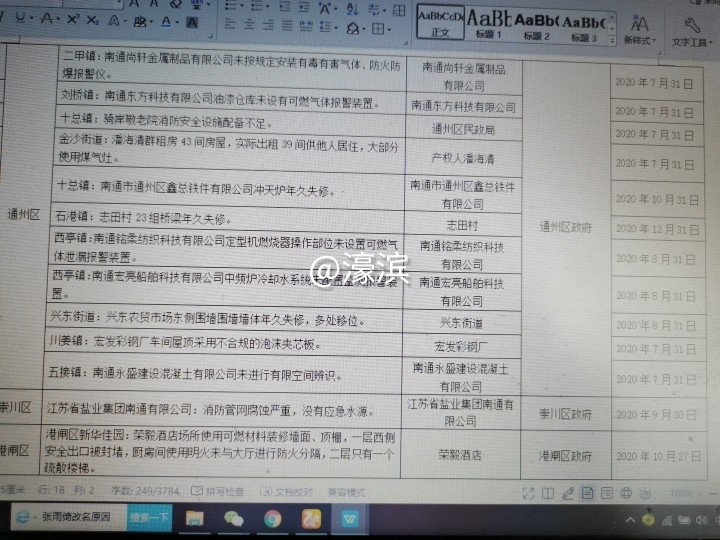
Task: Center align paragraph
Action: coord(249,25)
